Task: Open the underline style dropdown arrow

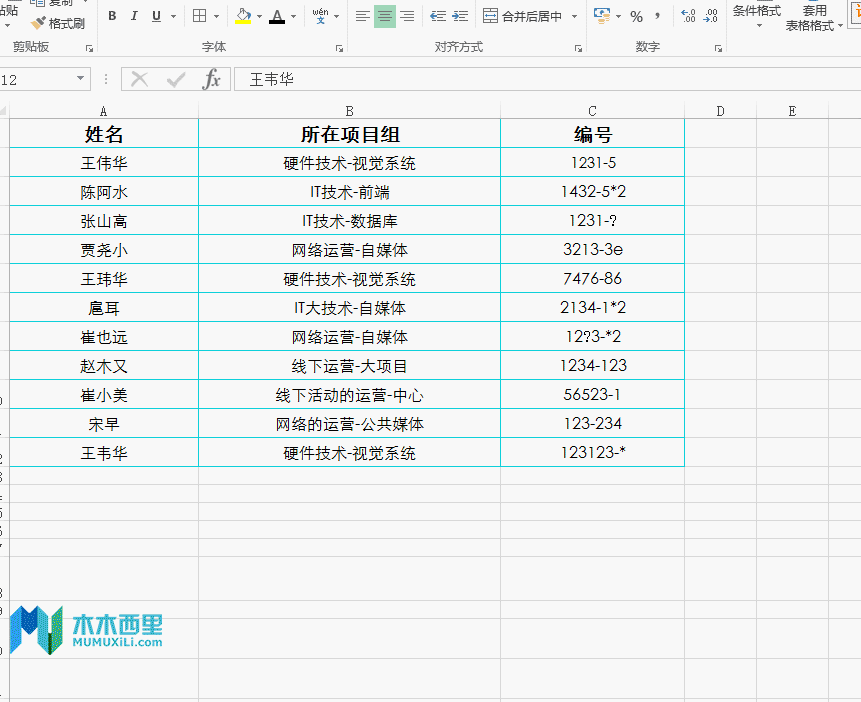Action: tap(174, 16)
